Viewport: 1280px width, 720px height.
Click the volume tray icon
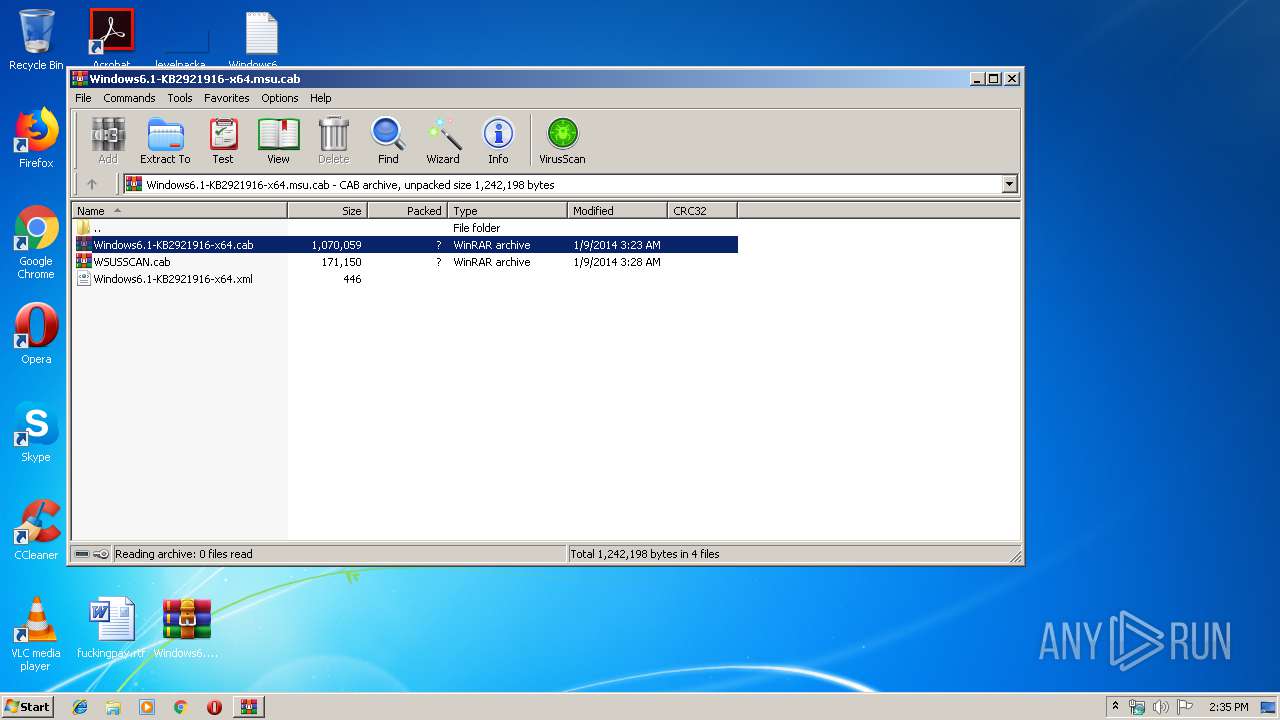tap(1160, 707)
